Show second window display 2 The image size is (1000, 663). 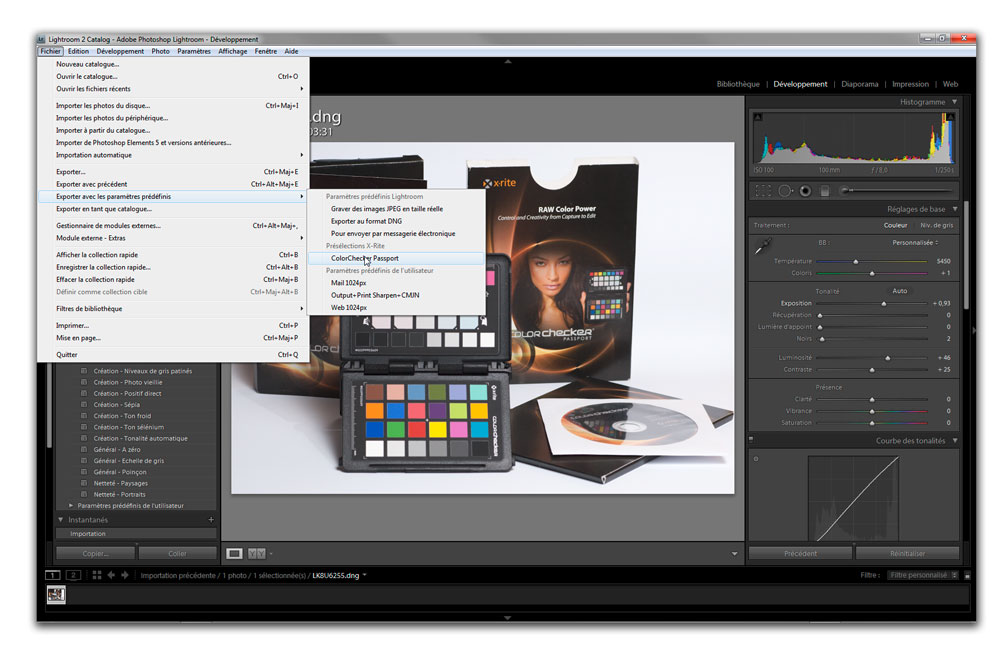click(73, 575)
